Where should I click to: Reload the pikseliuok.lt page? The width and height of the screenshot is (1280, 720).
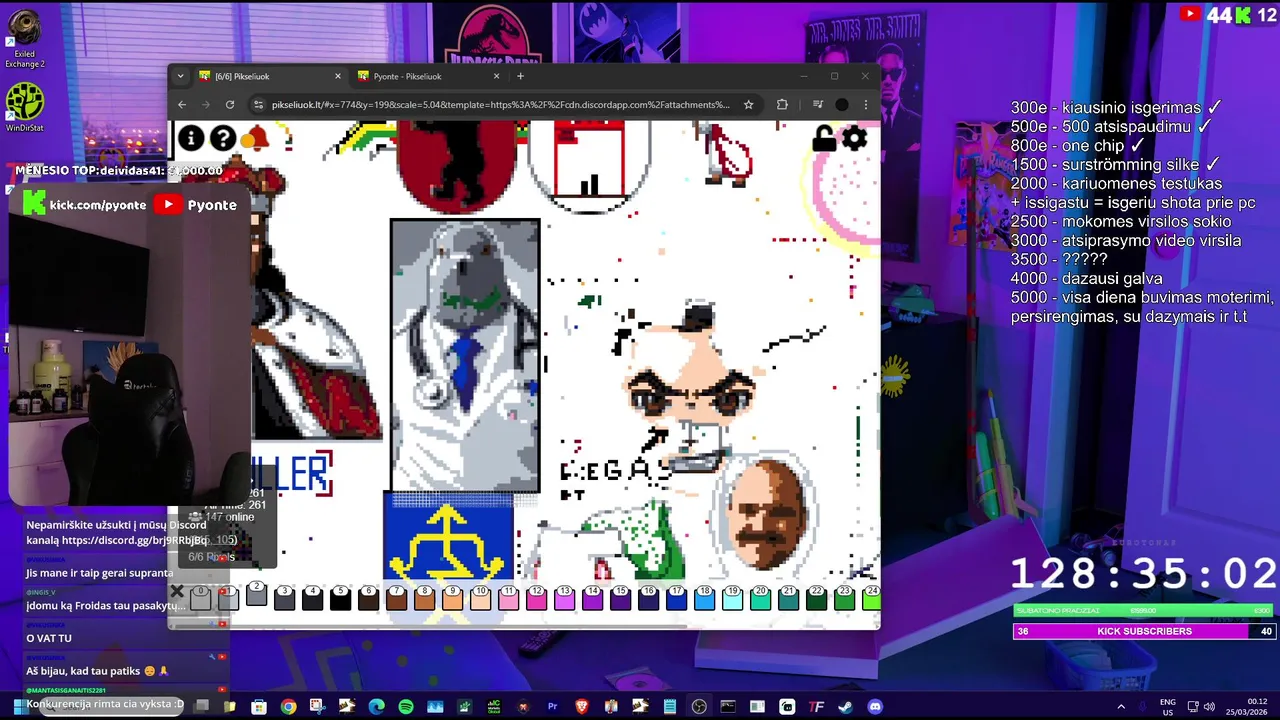click(230, 104)
